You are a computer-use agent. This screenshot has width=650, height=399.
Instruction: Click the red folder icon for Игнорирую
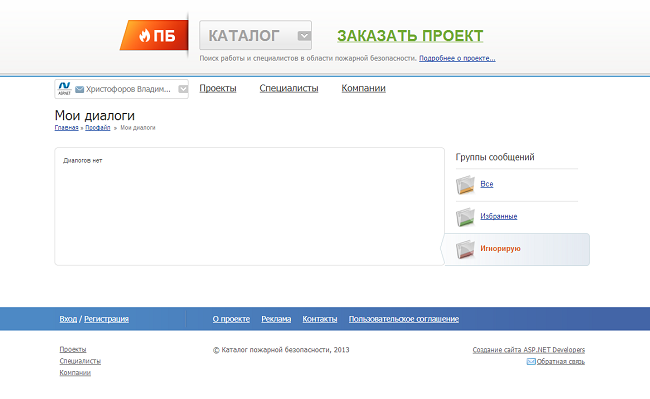click(465, 249)
